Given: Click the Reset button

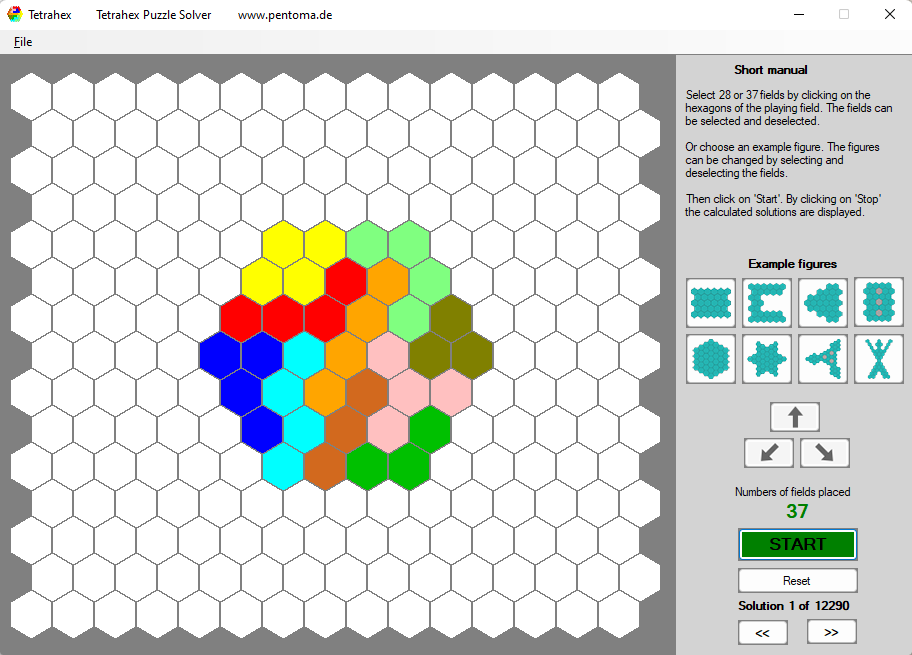Looking at the screenshot, I should 797,581.
